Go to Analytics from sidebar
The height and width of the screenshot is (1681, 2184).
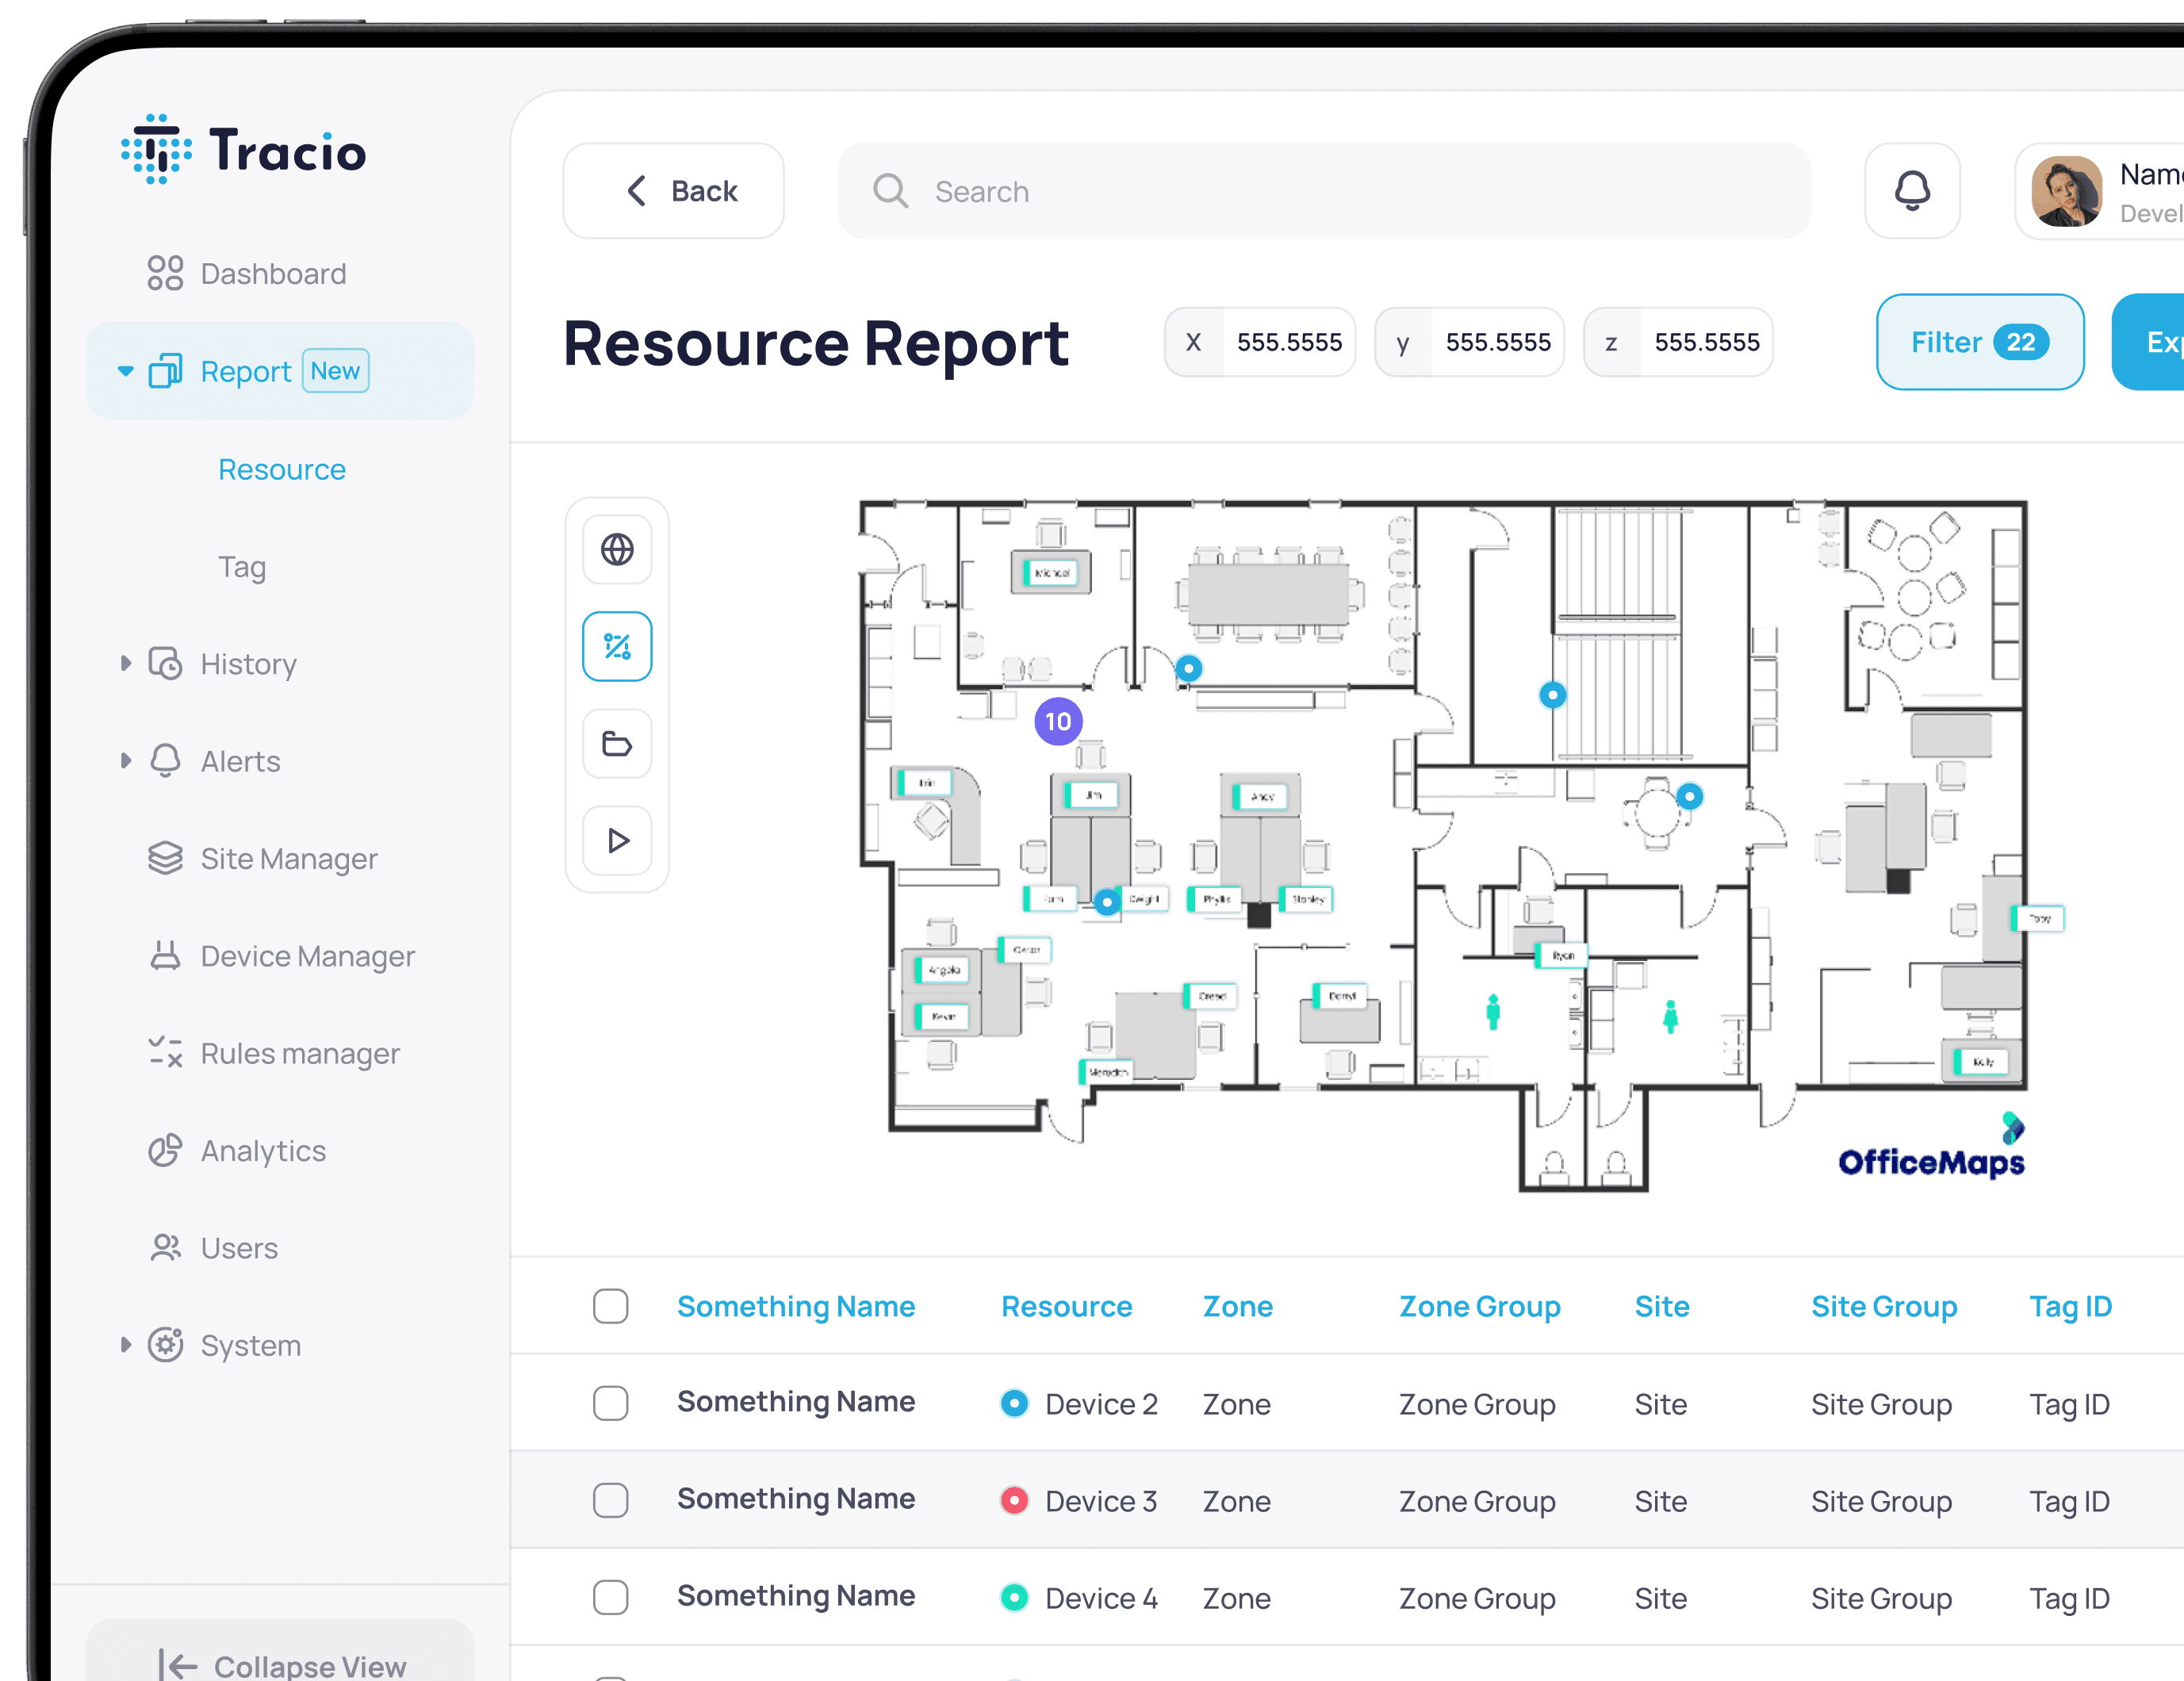point(263,1151)
